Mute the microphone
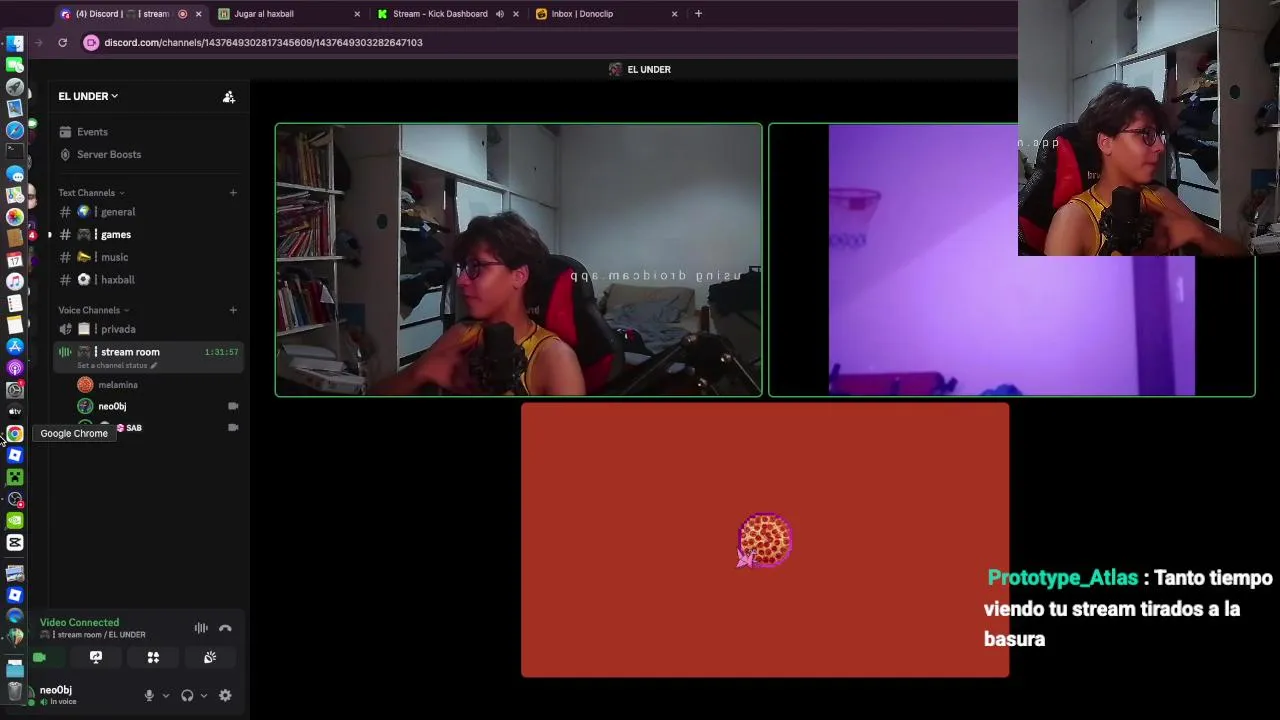The width and height of the screenshot is (1280, 720). tap(149, 695)
